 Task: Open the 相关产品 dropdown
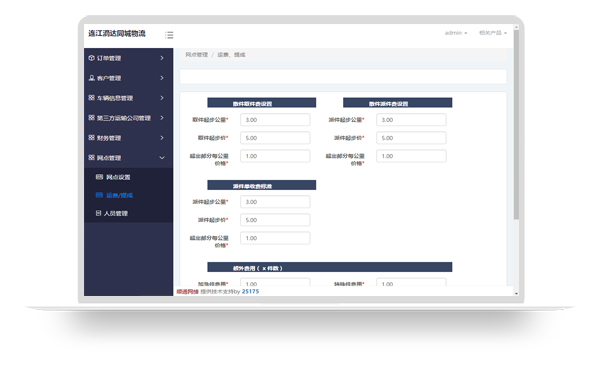coord(493,33)
